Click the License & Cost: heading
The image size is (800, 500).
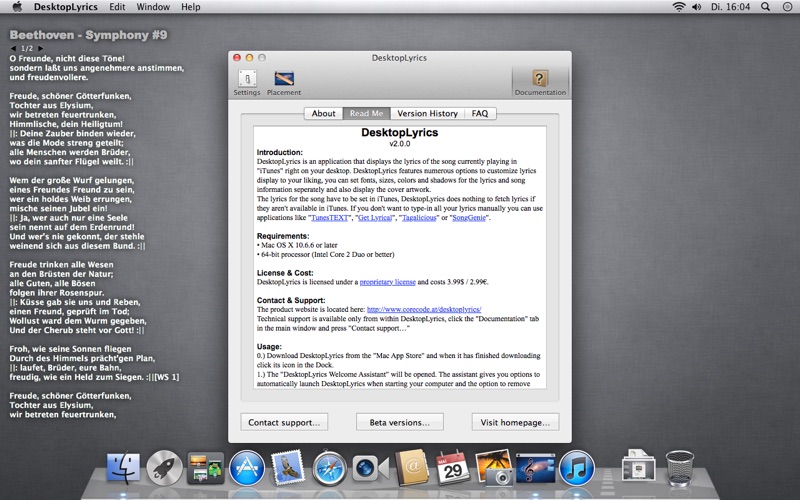285,272
